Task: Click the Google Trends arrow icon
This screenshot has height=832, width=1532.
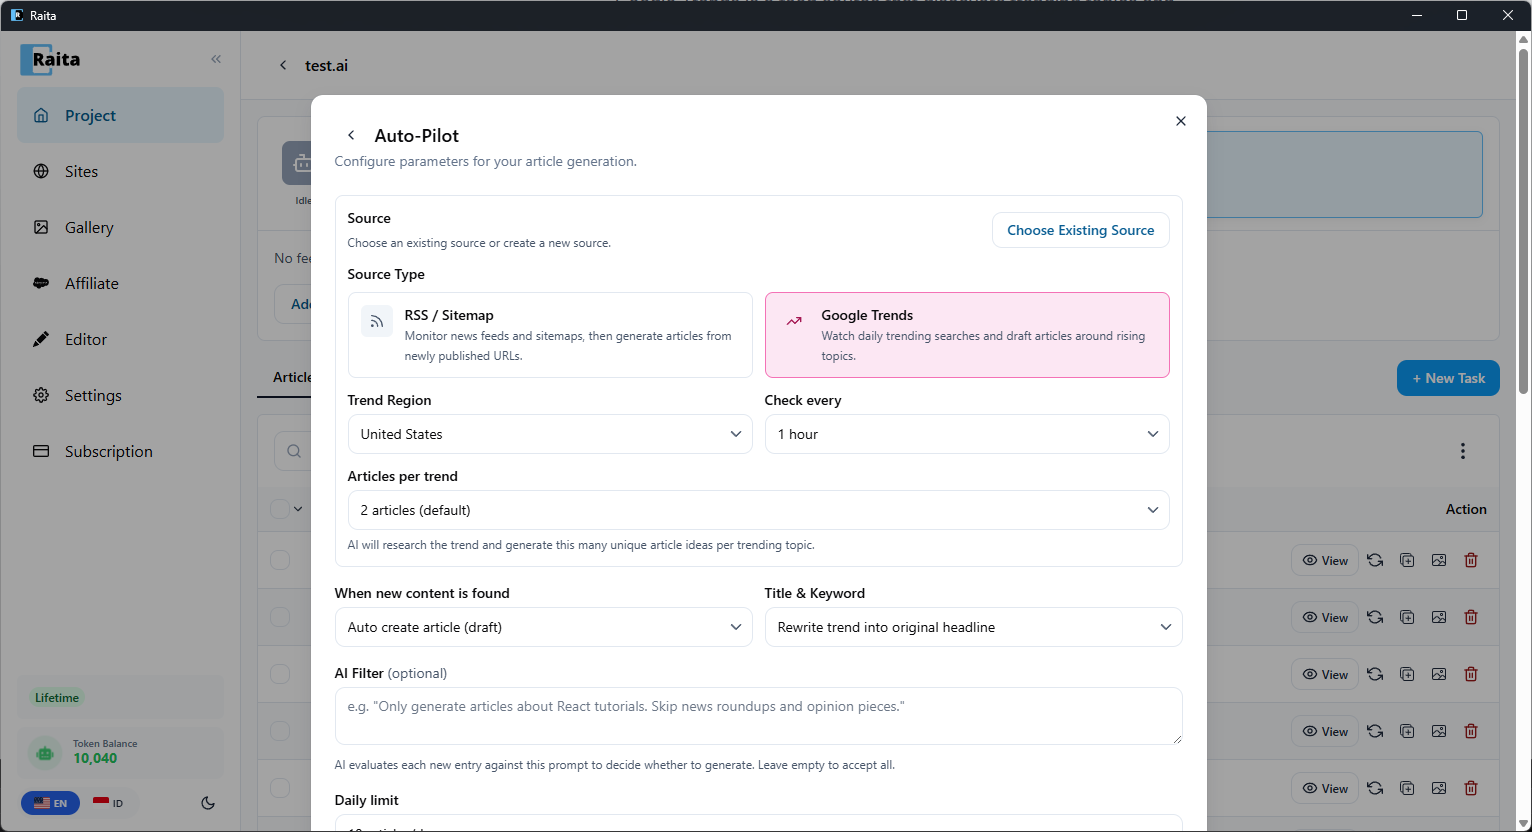Action: 794,321
